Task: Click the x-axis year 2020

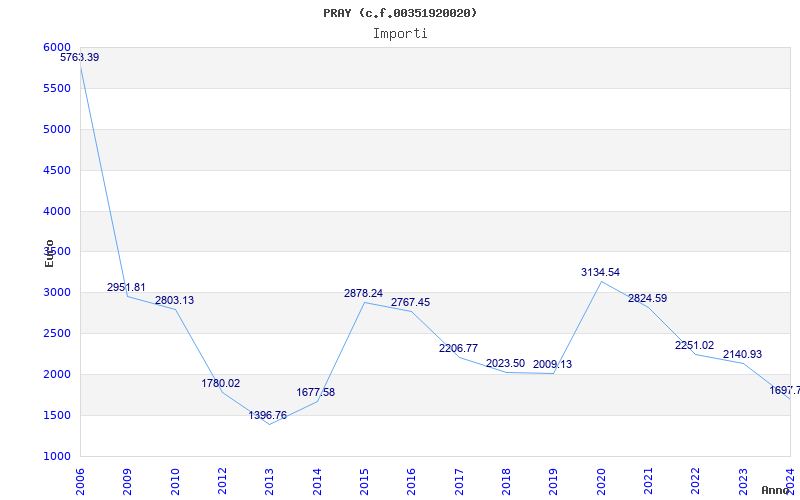Action: [x=601, y=482]
